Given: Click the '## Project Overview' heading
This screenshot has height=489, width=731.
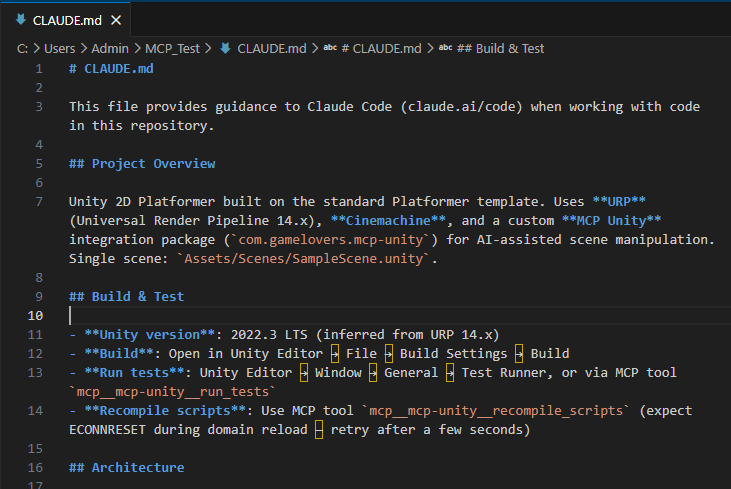Looking at the screenshot, I should (142, 164).
